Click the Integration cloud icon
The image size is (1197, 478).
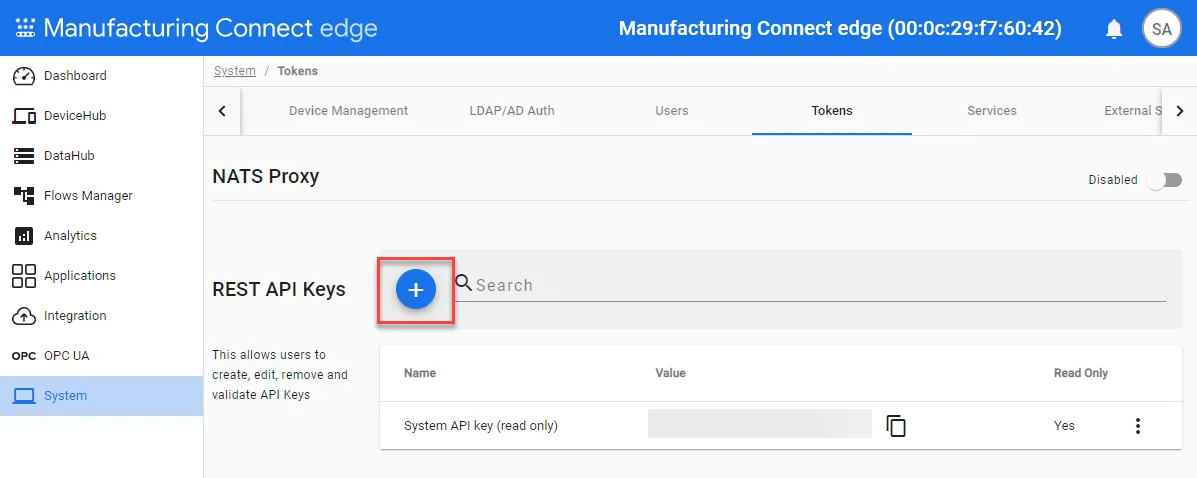point(24,315)
